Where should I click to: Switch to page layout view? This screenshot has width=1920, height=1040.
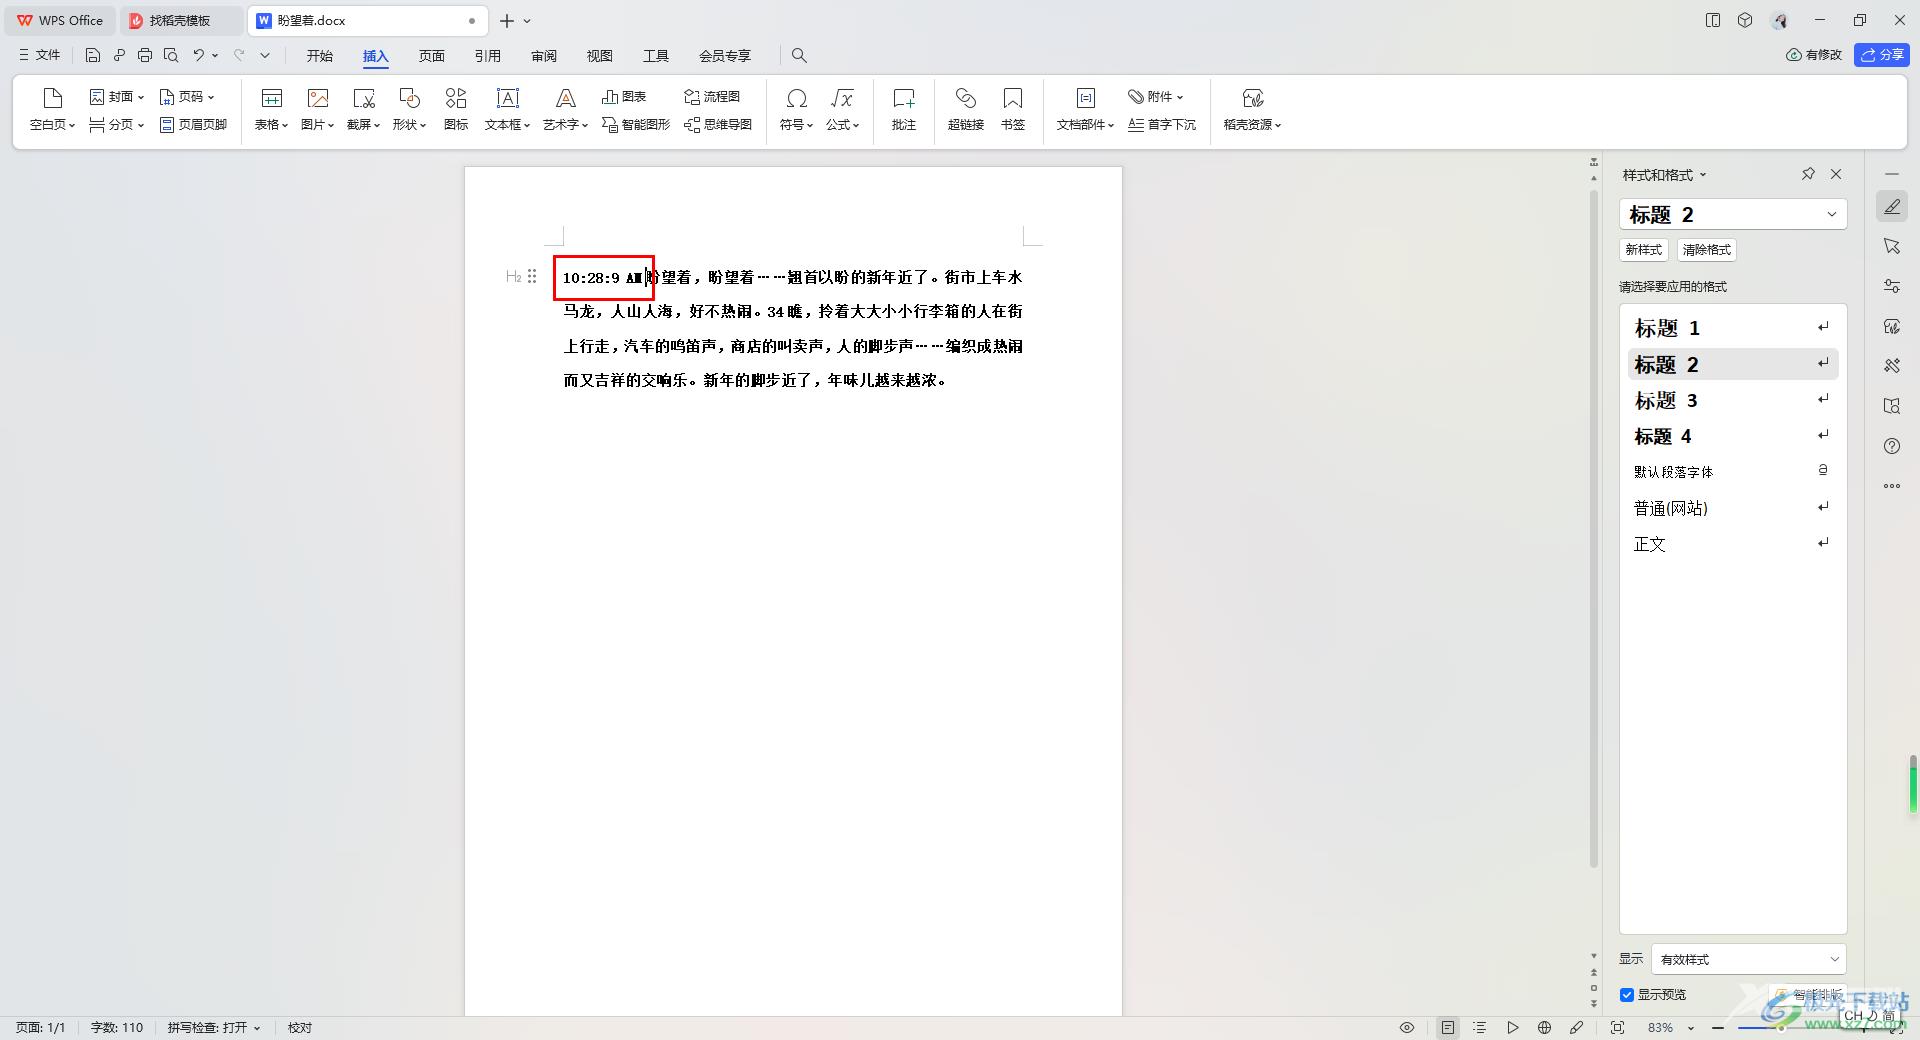[x=1447, y=1027]
